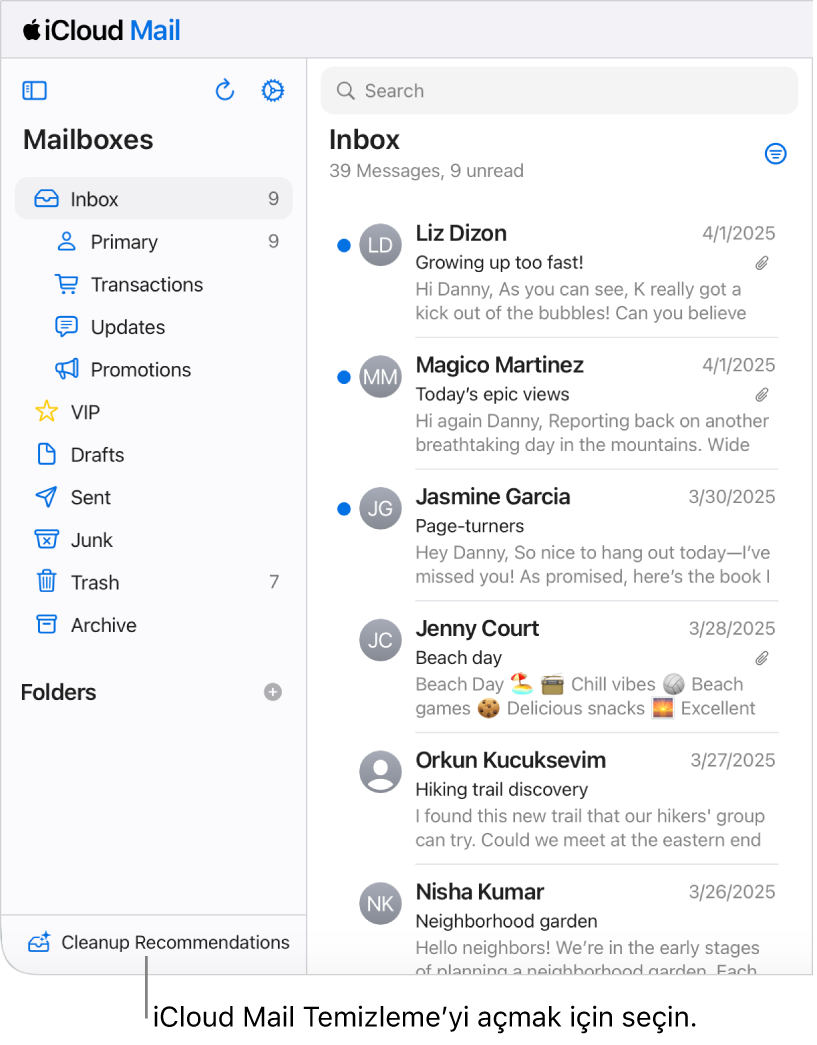The image size is (817, 1045).
Task: Select the Inbox mailbox
Action: point(154,199)
